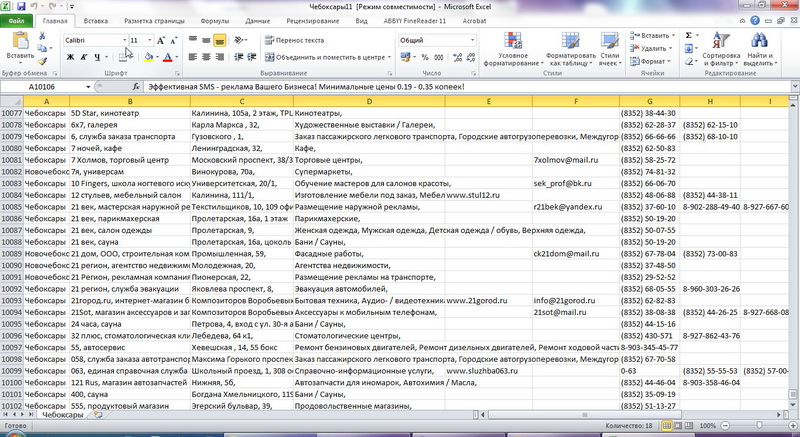This screenshot has width=800, height=437.
Task: Click the Name Box showing A10106
Action: tap(42, 87)
